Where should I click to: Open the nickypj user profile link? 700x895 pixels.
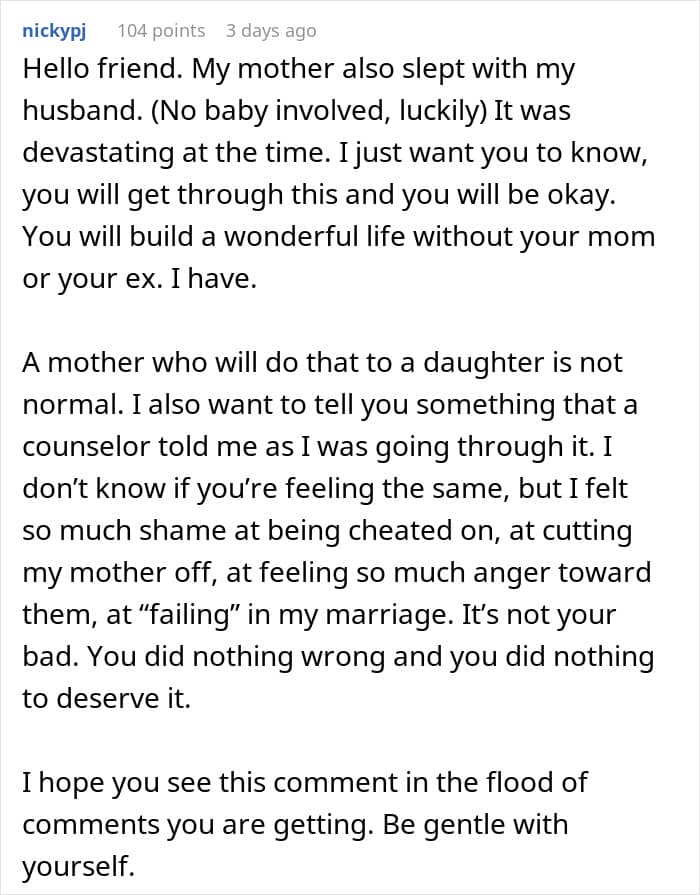point(54,31)
